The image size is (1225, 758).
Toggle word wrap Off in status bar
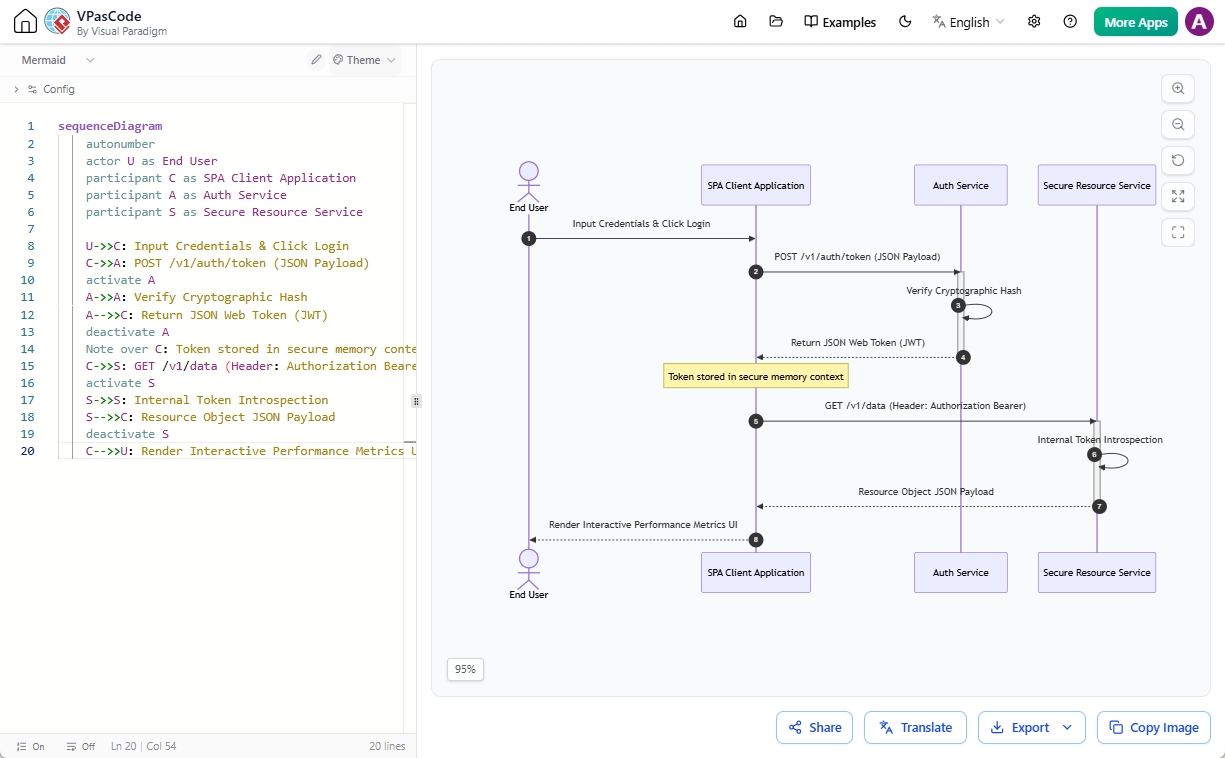tap(80, 746)
